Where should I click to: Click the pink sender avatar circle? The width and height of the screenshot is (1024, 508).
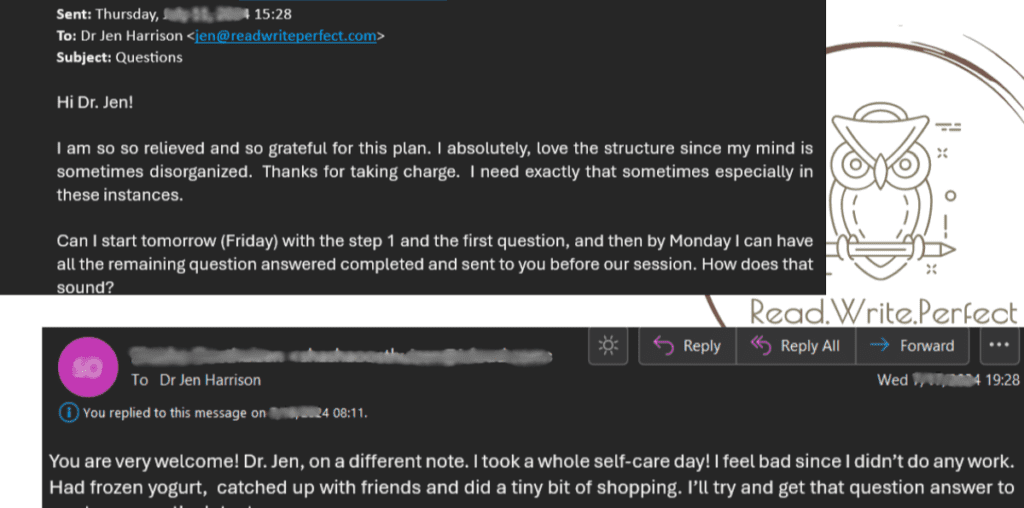coord(88,368)
